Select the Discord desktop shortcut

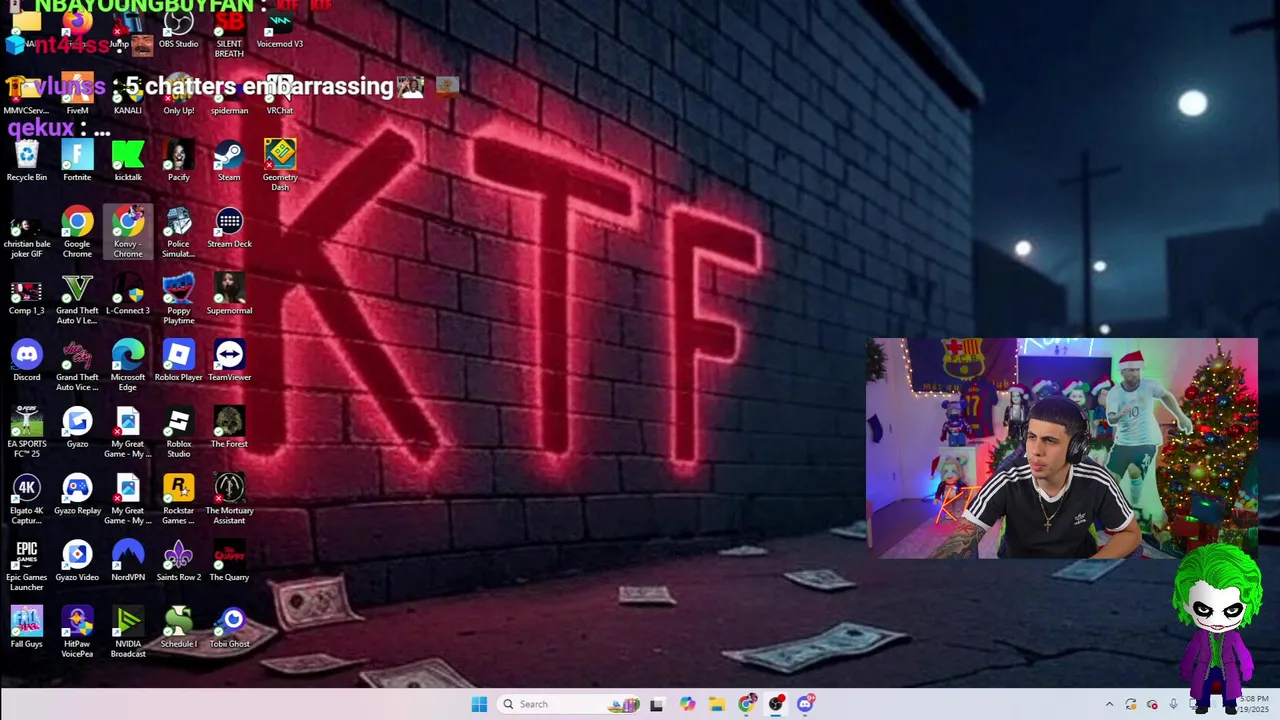(27, 362)
